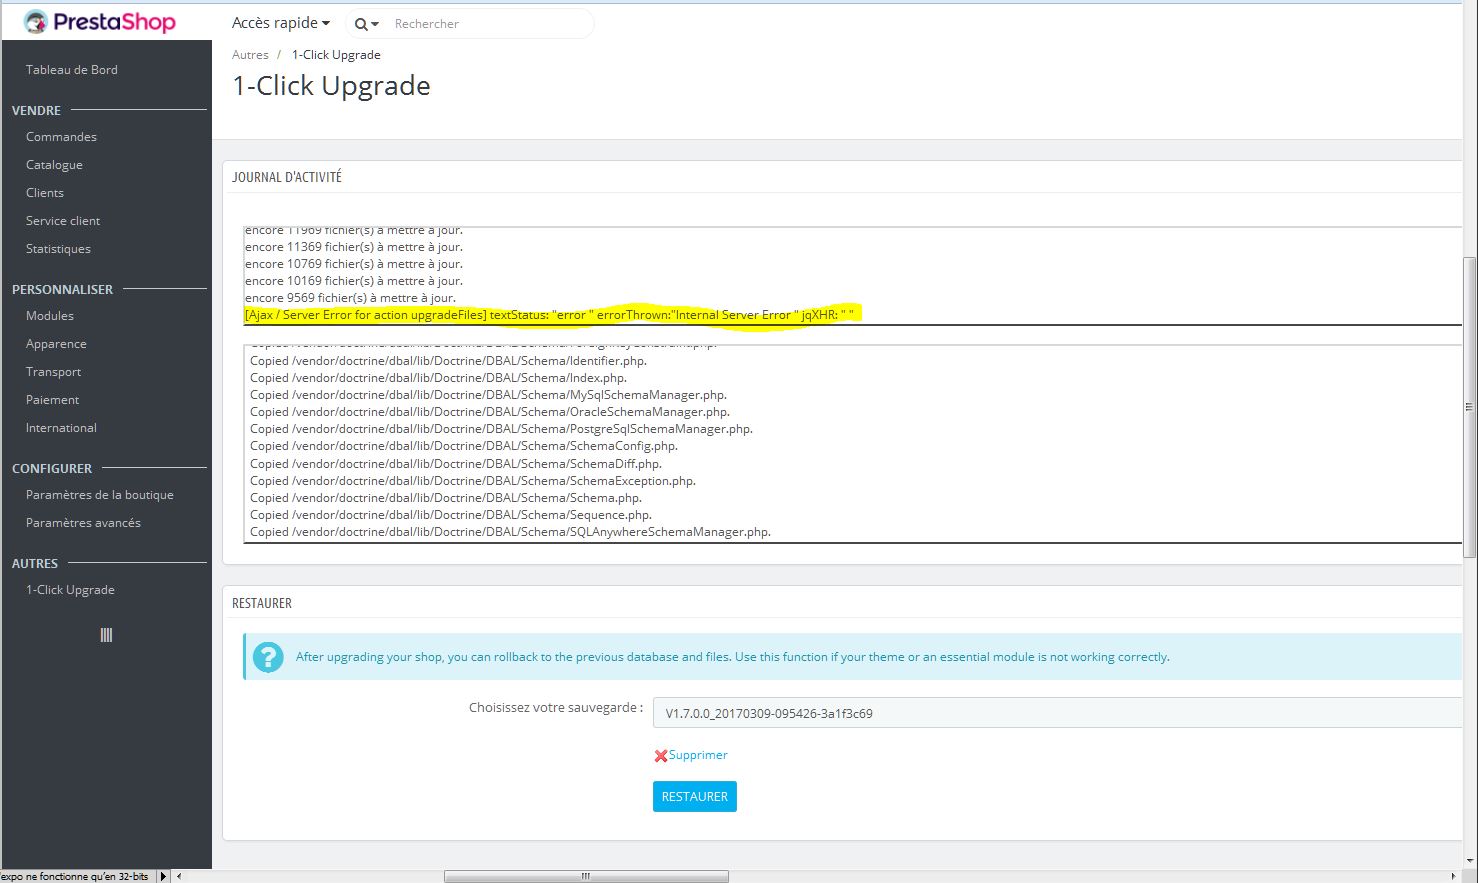The image size is (1478, 883).
Task: Select Paramètres avancés in sidebar
Action: tap(83, 523)
